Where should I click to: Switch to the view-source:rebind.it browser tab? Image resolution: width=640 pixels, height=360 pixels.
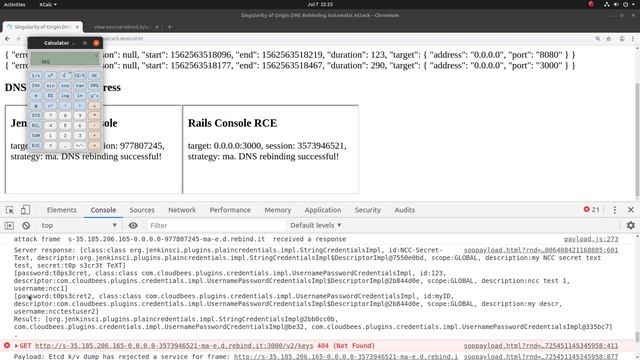[122, 27]
